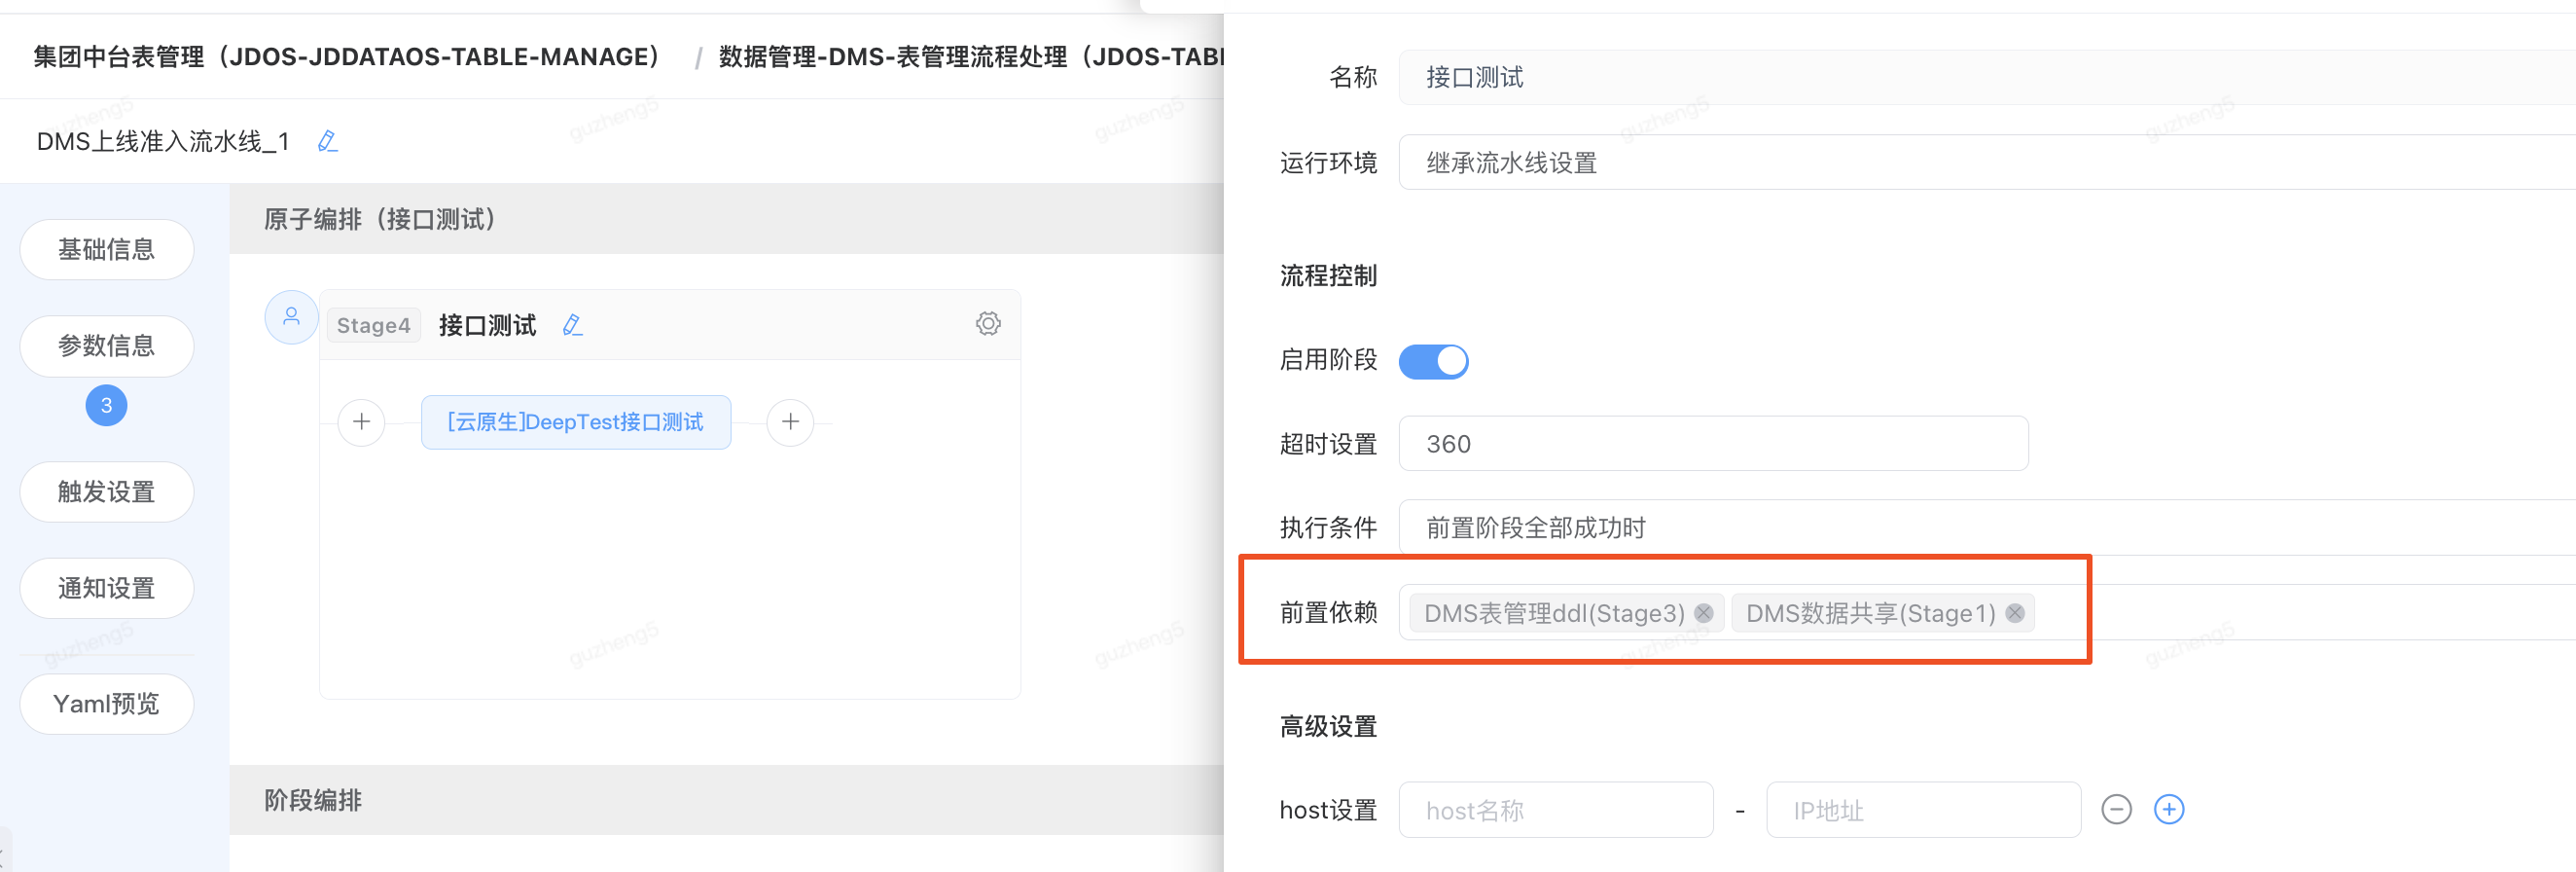2576x872 pixels.
Task: Open the 通知设置 tab
Action: click(106, 588)
